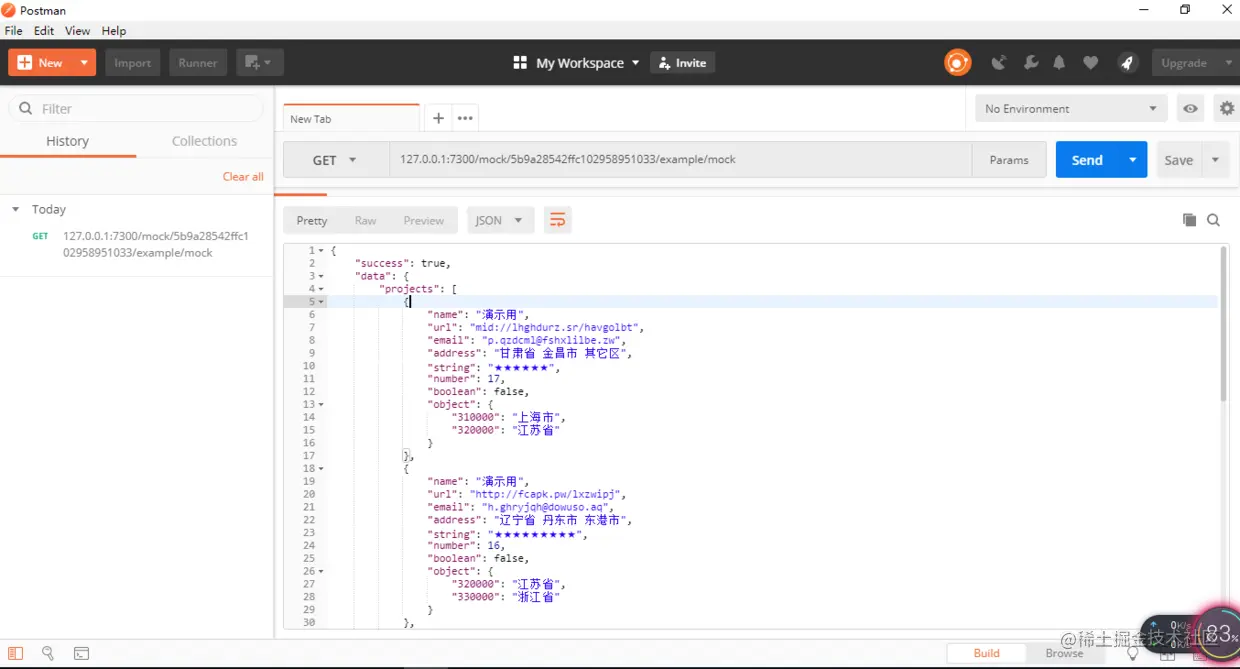
Task: Open find and replace icon in status bar
Action: (x=48, y=653)
